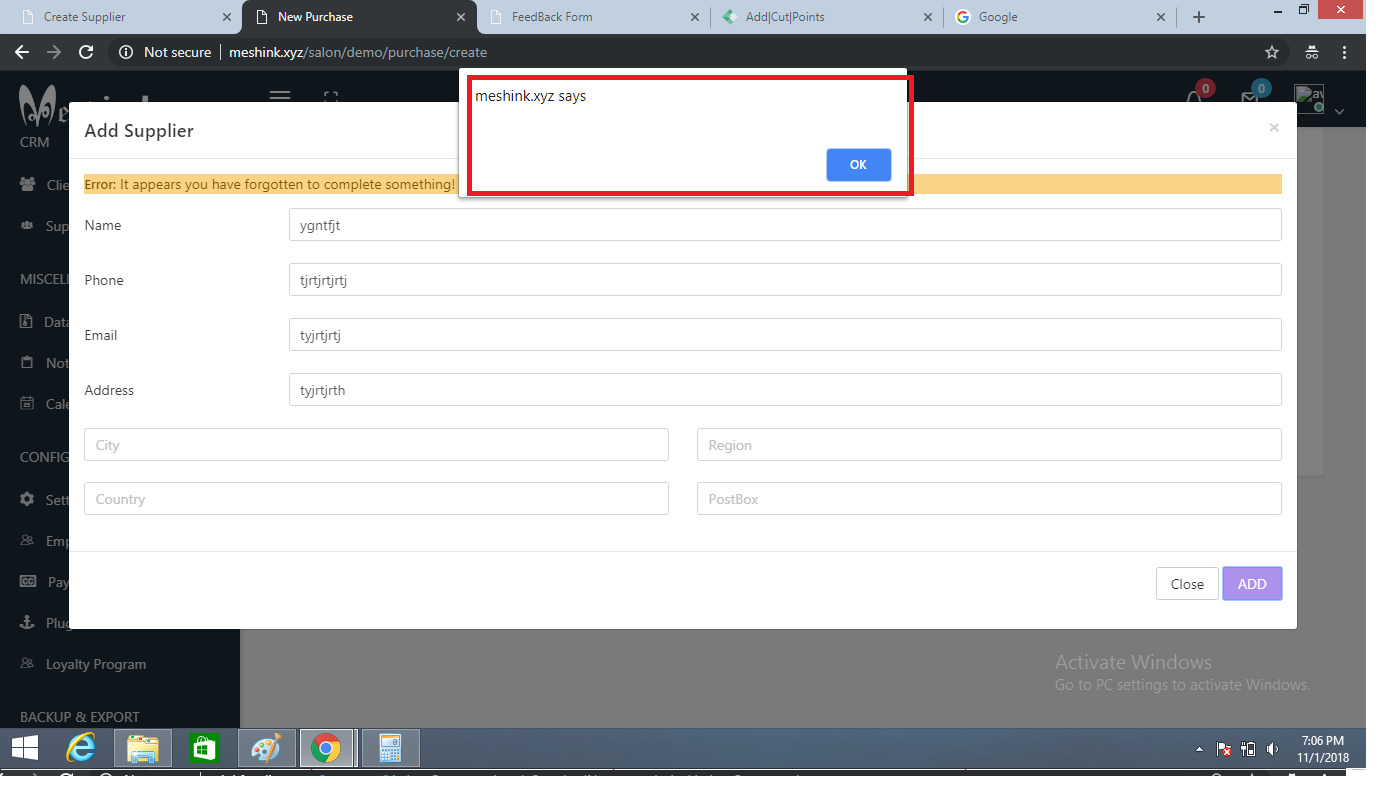Click the address bar URL
Image resolution: width=1380 pixels, height=796 pixels.
pos(358,52)
